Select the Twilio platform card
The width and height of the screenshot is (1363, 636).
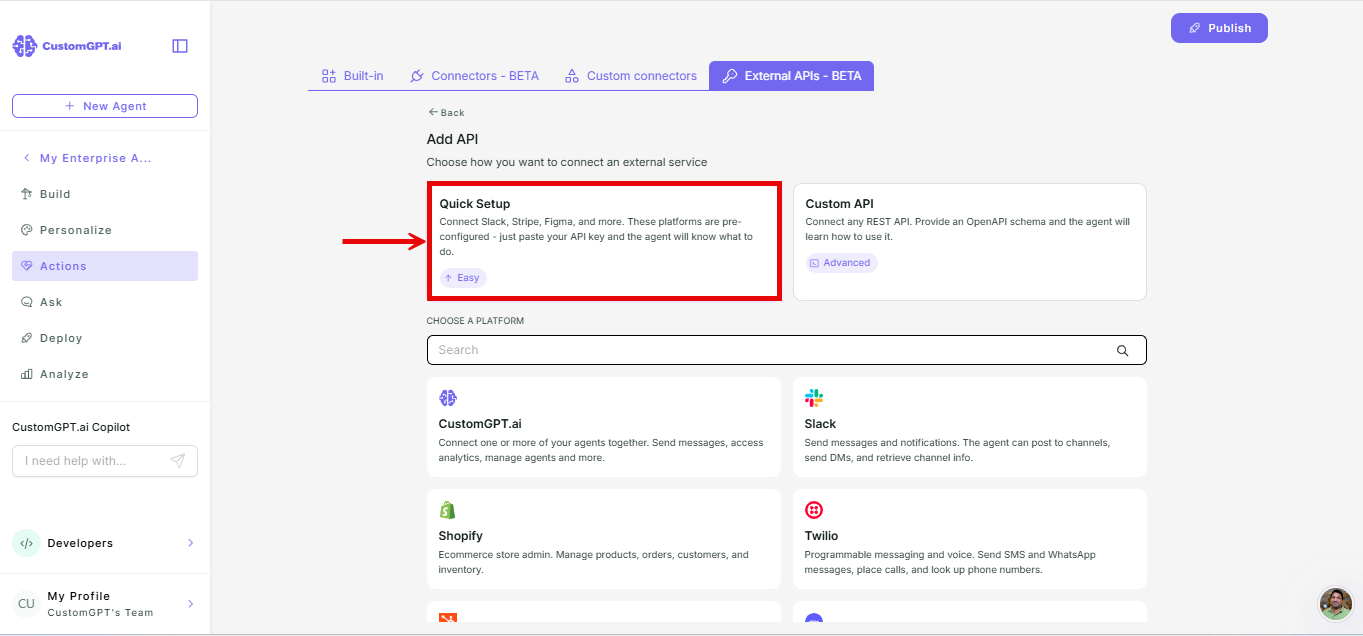coord(970,539)
